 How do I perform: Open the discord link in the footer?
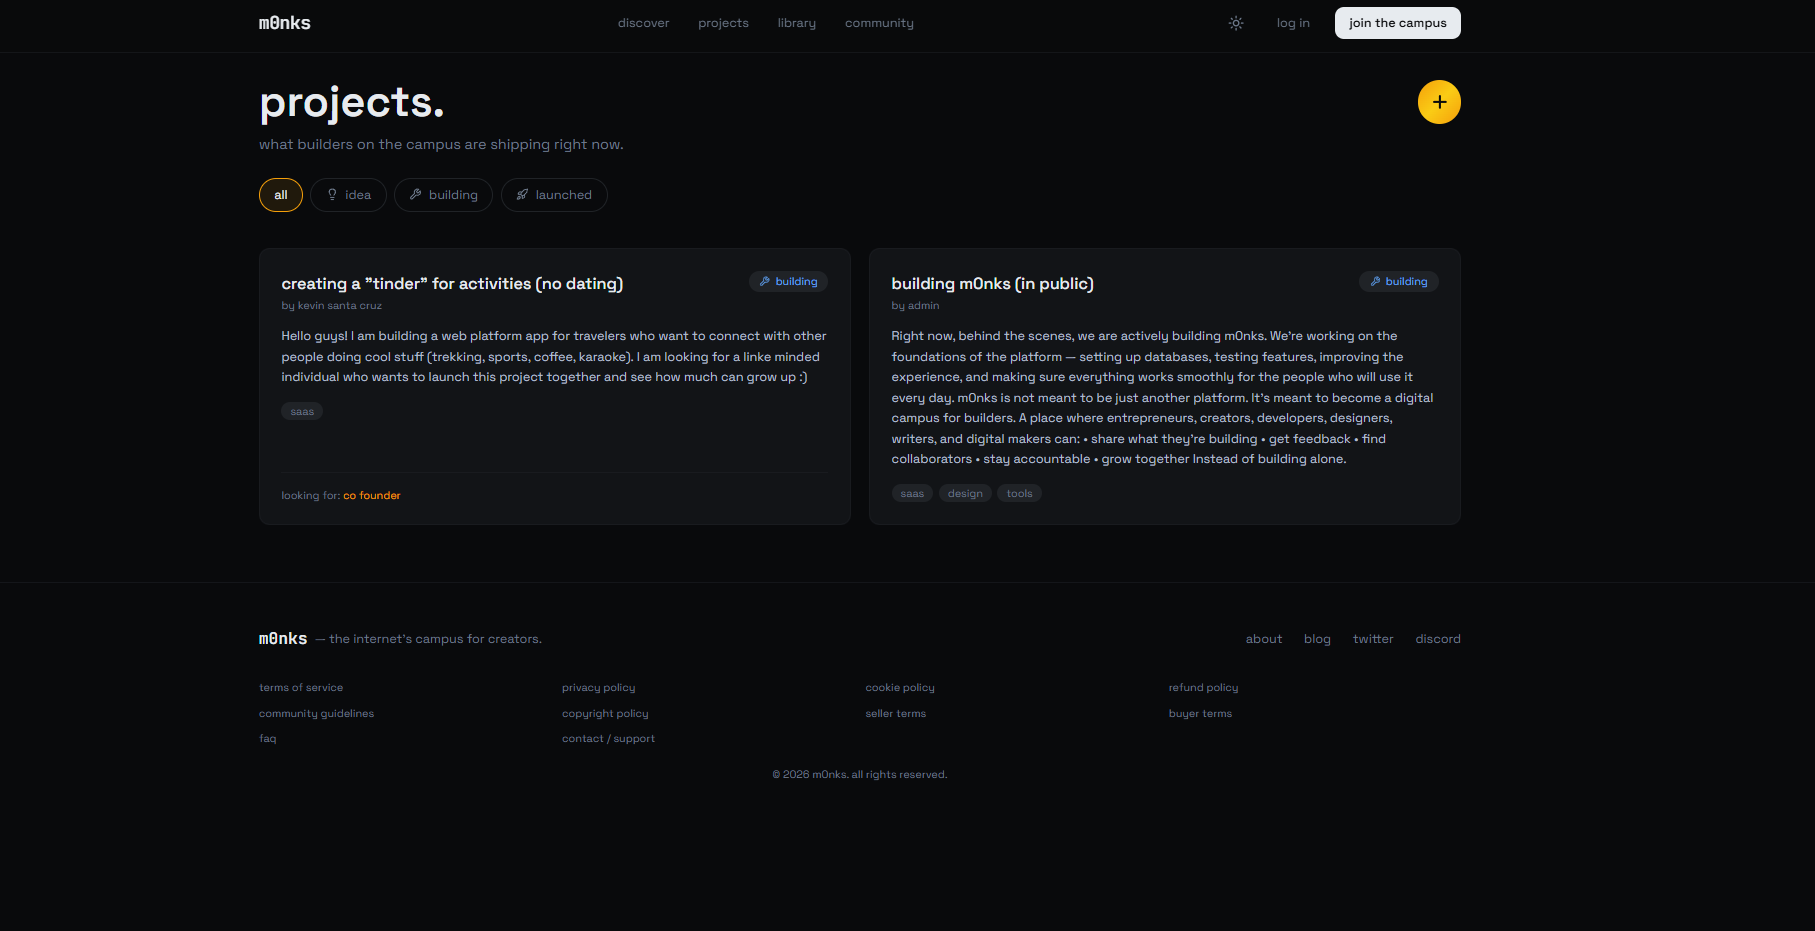(1437, 638)
